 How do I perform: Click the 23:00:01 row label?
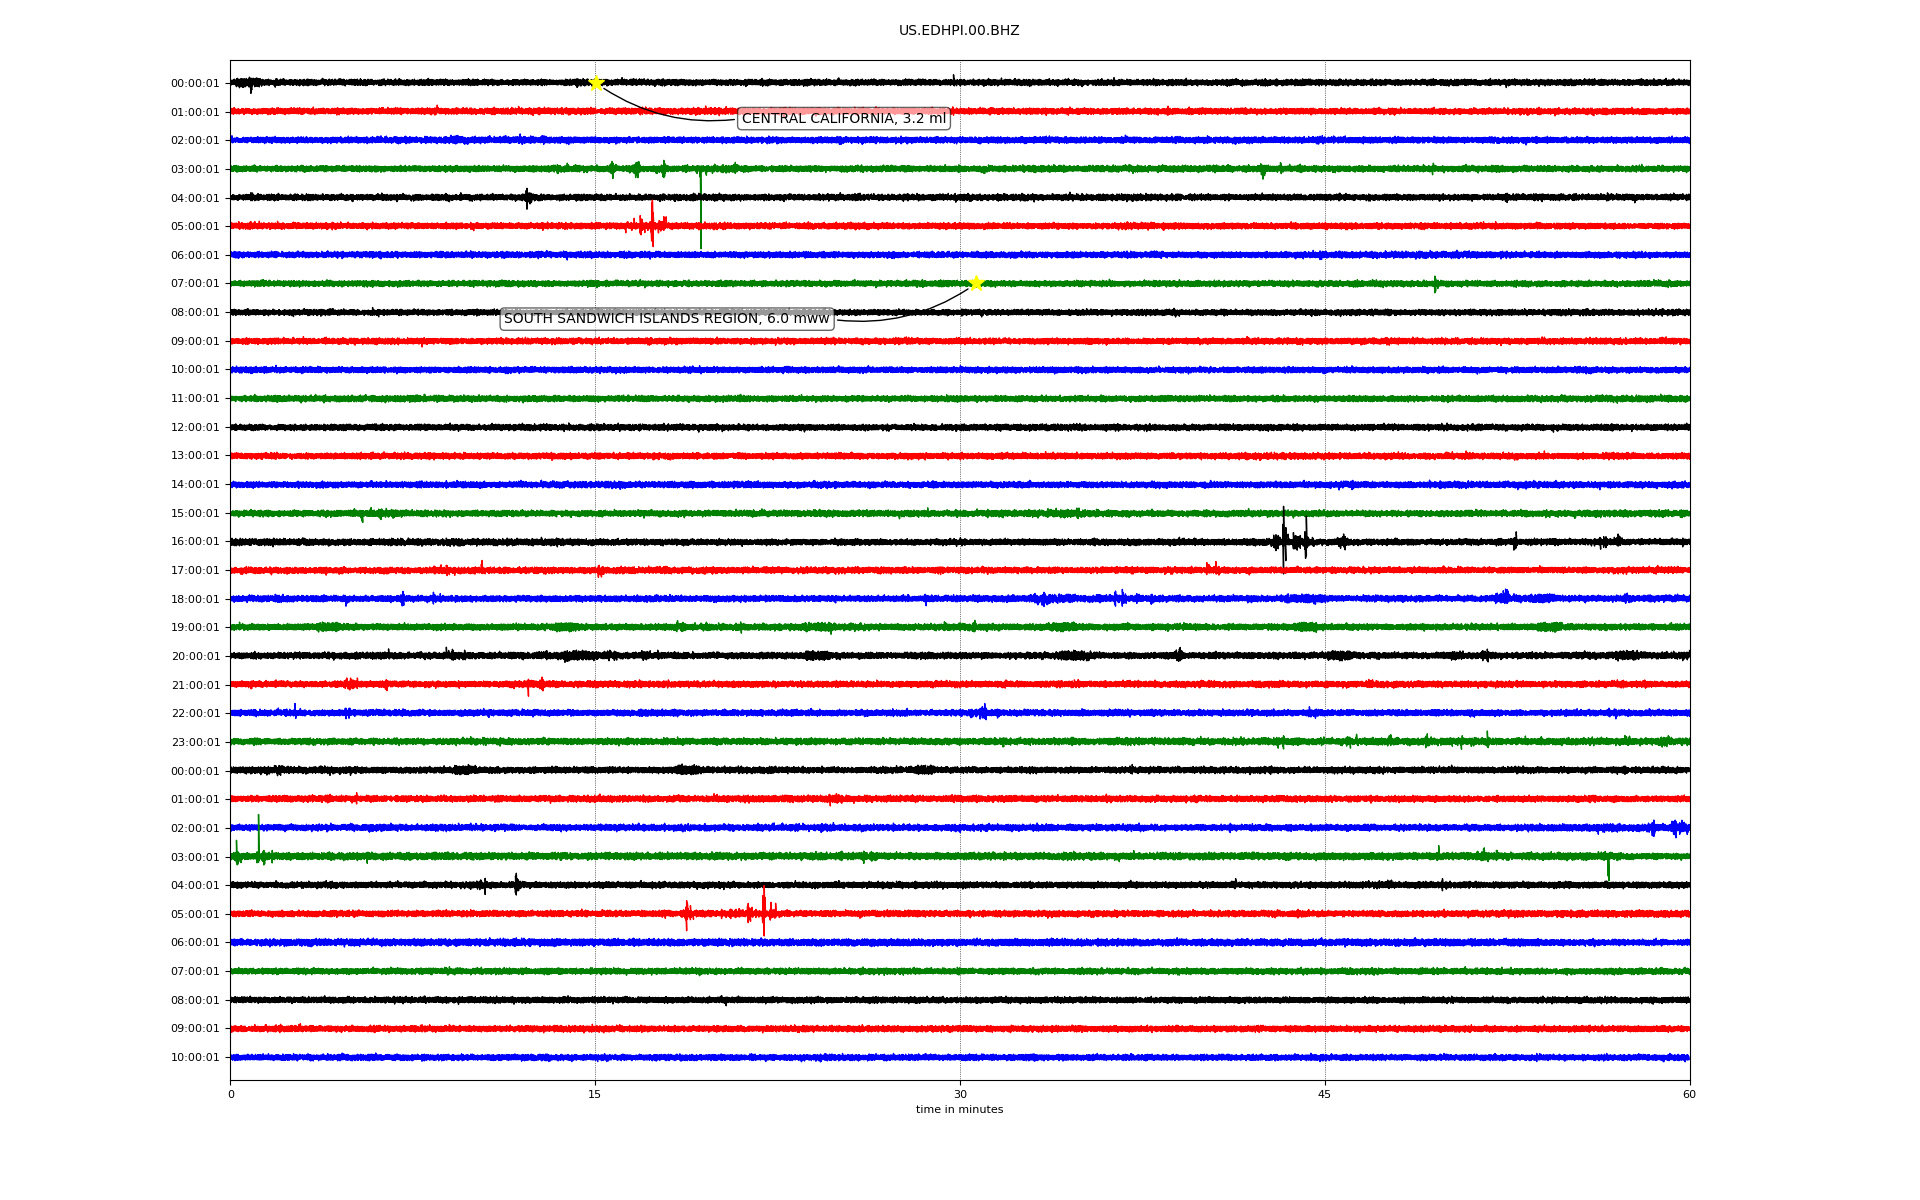pyautogui.click(x=195, y=743)
